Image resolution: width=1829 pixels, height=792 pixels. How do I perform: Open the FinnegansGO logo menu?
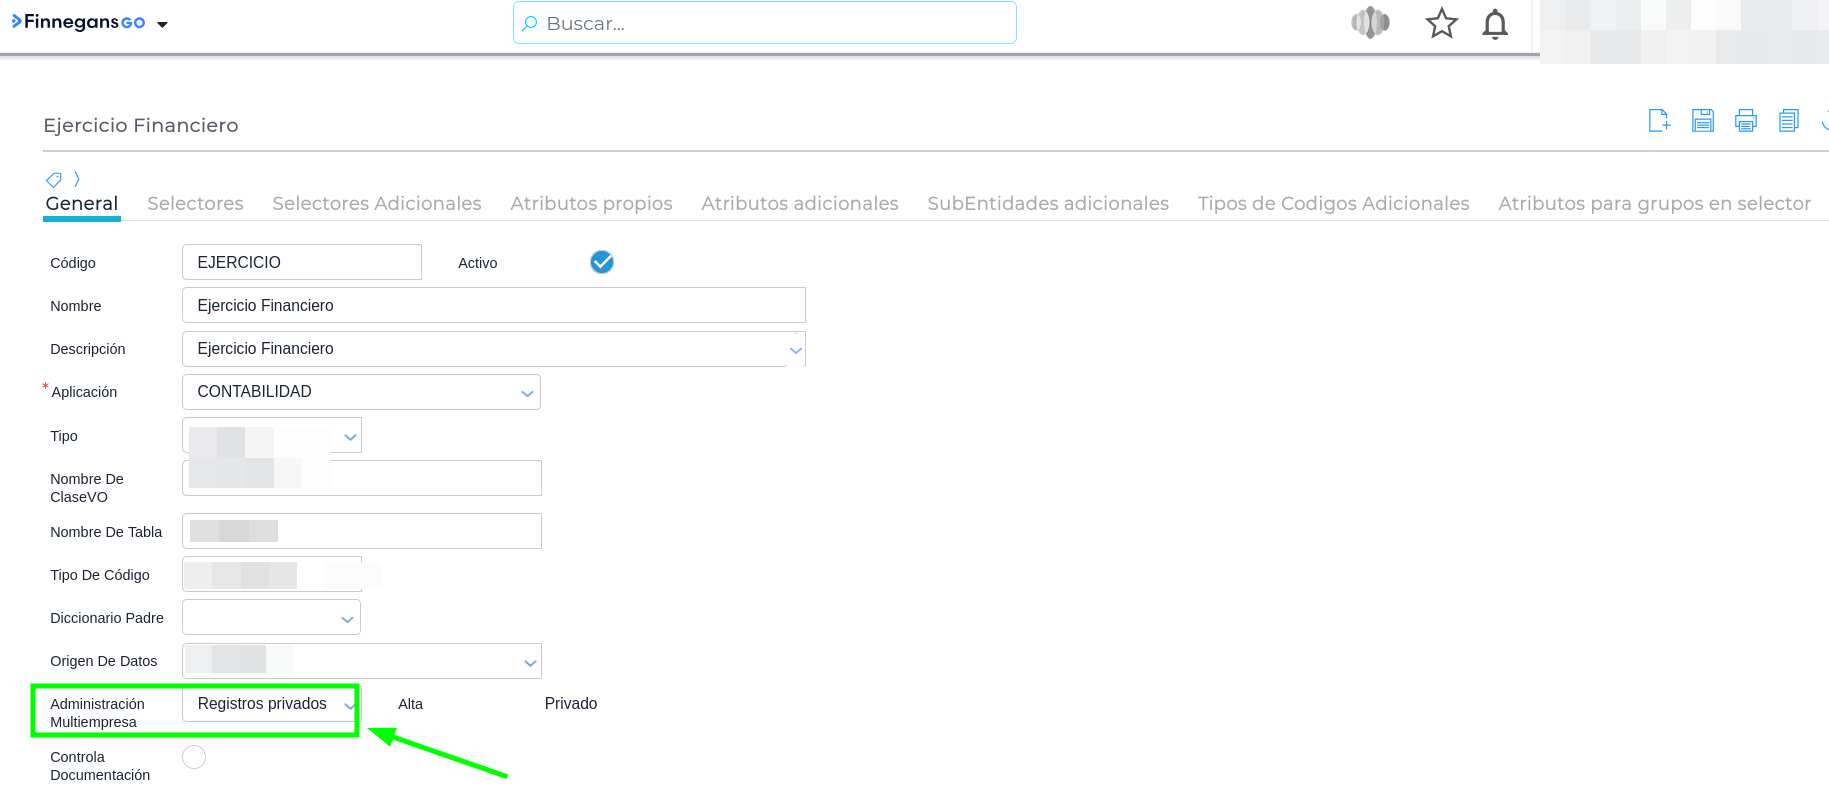tap(90, 23)
